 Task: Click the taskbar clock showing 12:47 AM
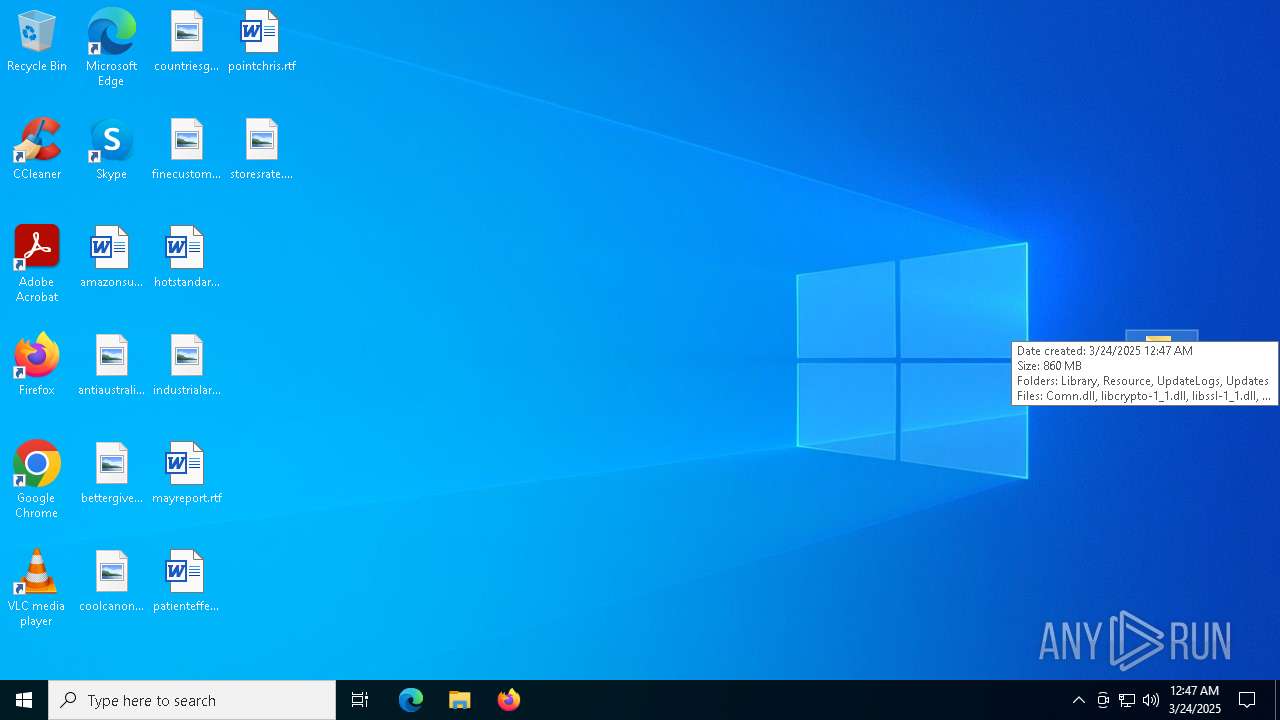pos(1195,700)
